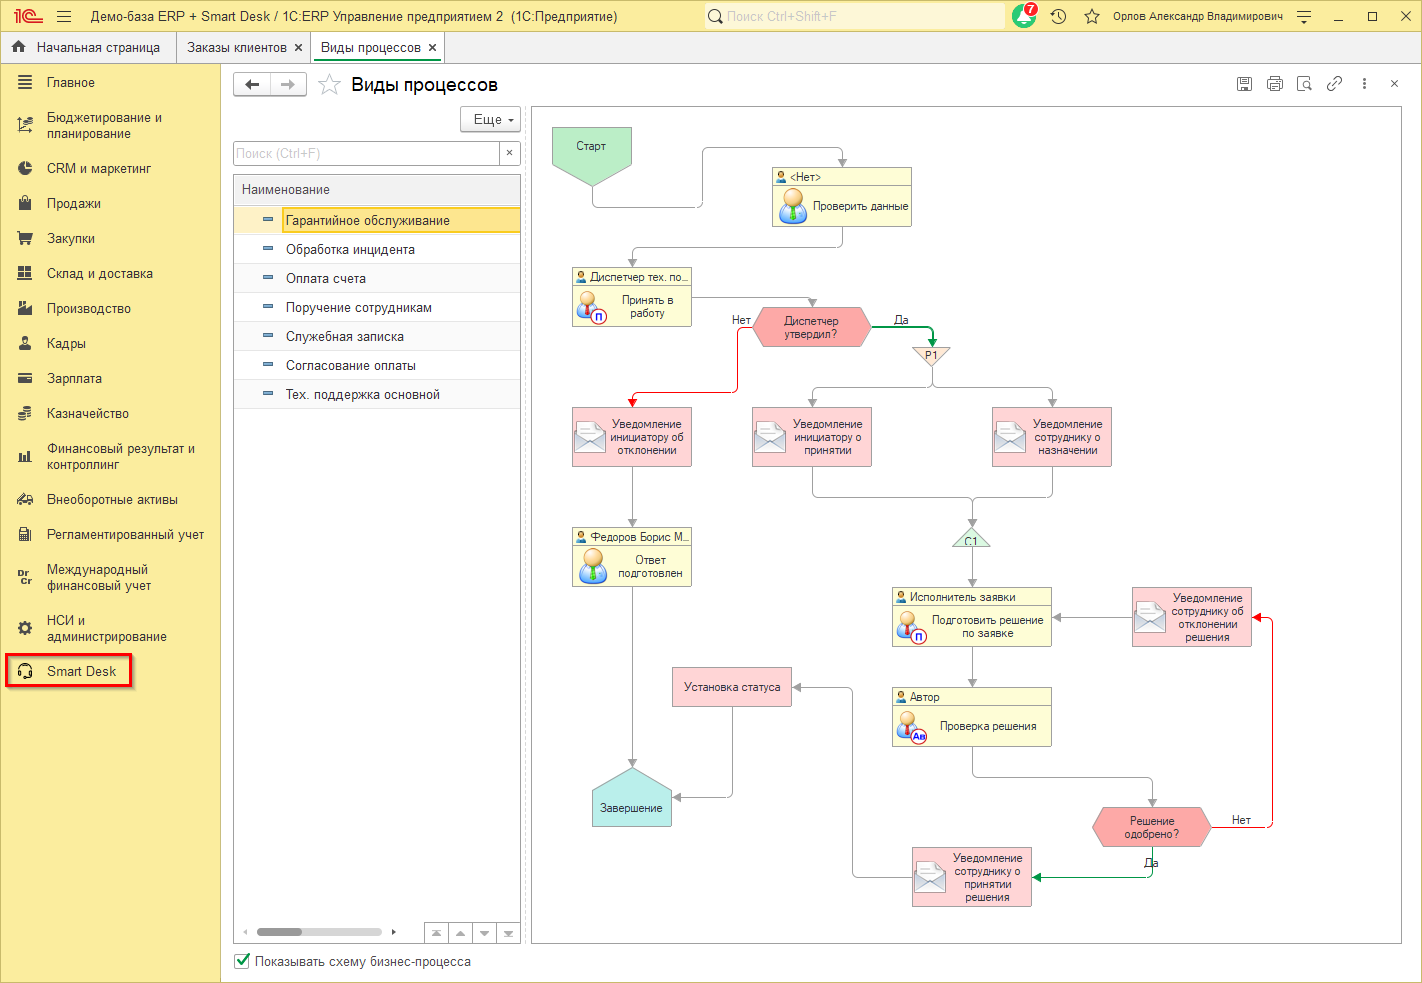This screenshot has height=983, width=1422.
Task: Click Уведомление сотруднику о назначении envelope node
Action: pyautogui.click(x=1052, y=437)
